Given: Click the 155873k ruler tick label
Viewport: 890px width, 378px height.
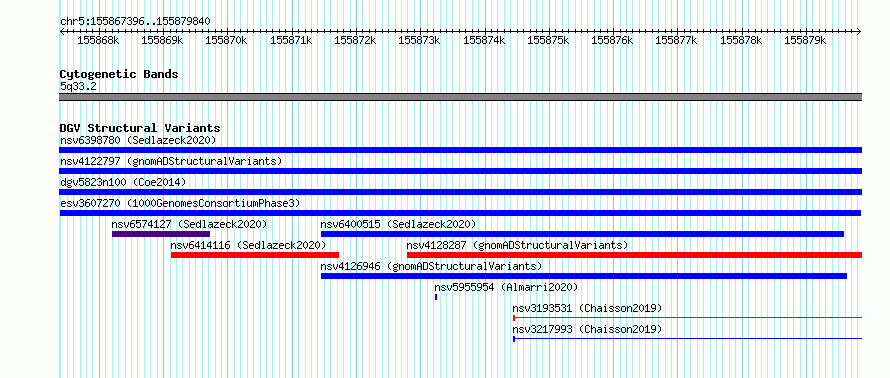Looking at the screenshot, I should click(419, 40).
